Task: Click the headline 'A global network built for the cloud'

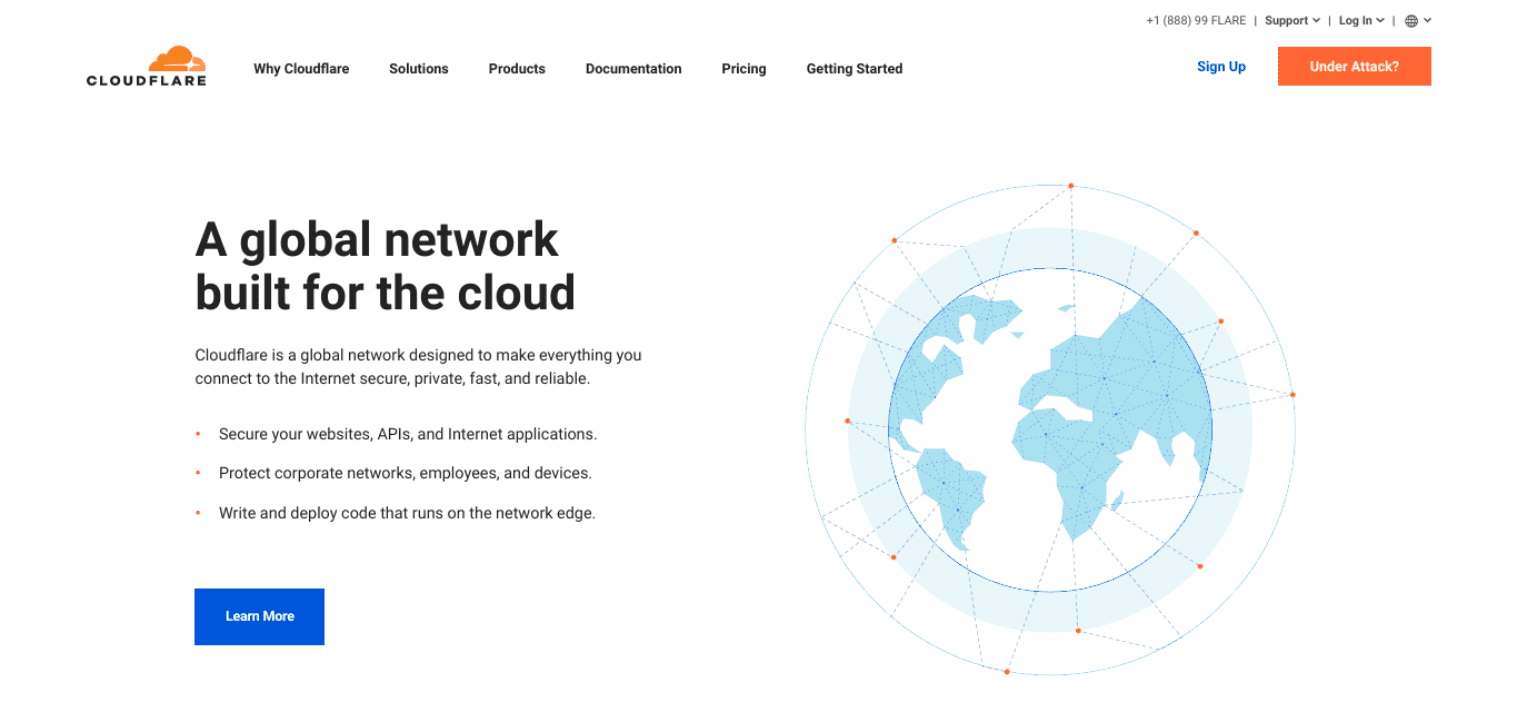Action: [x=385, y=266]
